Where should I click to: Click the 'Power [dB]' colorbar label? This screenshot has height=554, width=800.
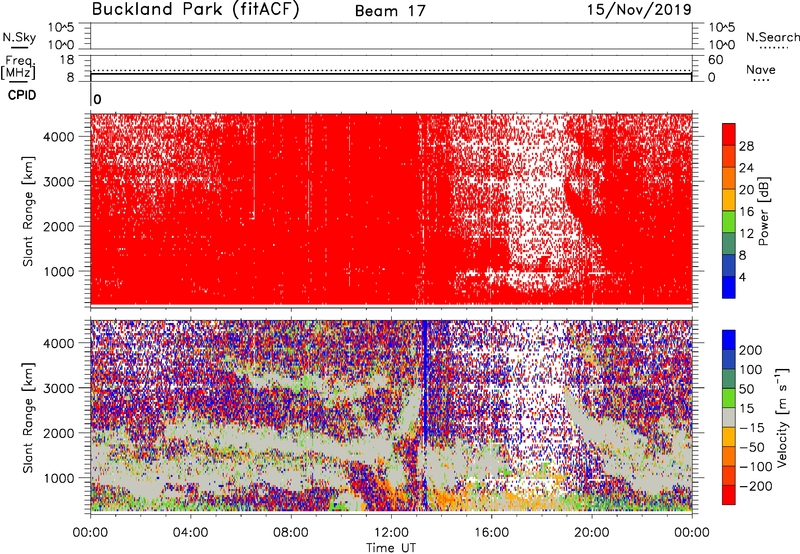point(764,211)
